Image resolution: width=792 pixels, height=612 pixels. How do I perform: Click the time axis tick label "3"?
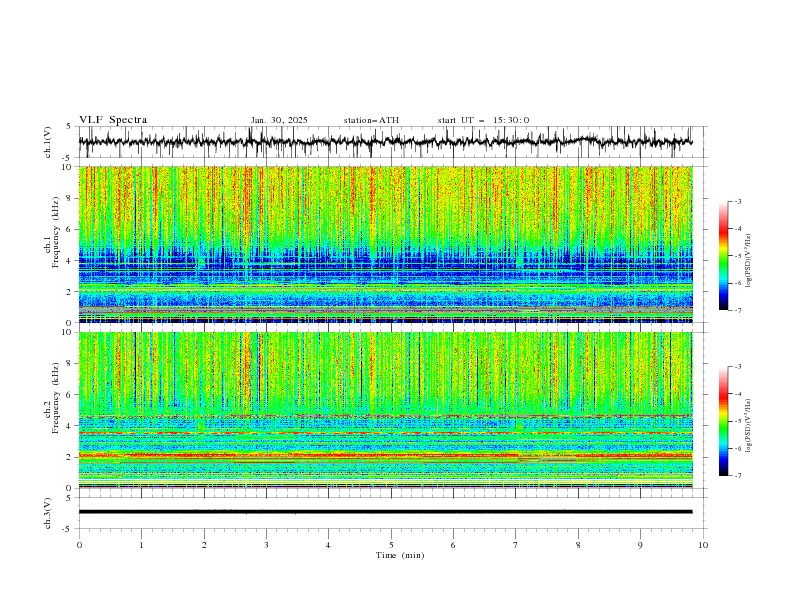pyautogui.click(x=266, y=545)
